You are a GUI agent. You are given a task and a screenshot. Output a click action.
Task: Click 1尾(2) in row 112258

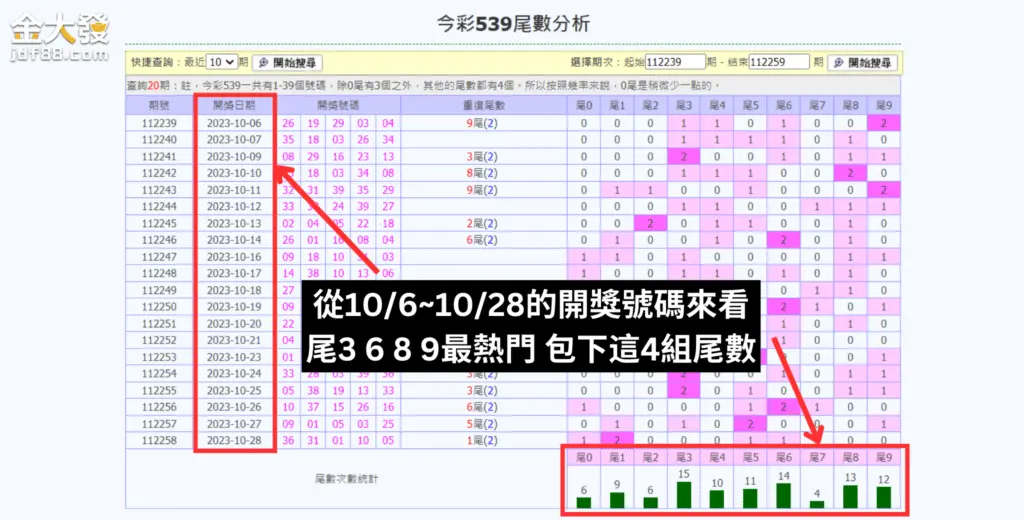coord(482,440)
